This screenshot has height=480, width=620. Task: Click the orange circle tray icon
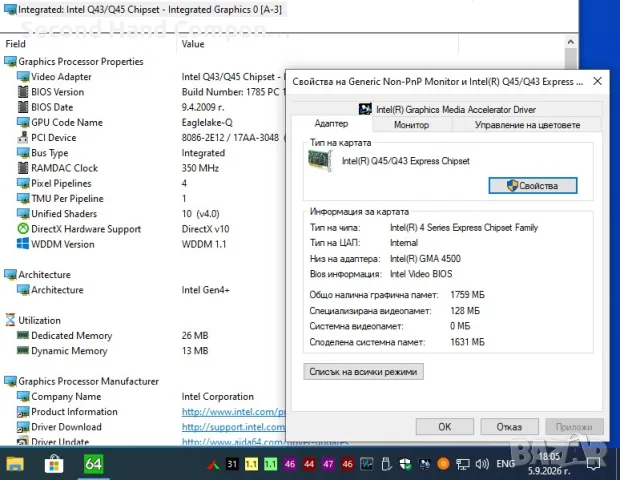(x=443, y=463)
